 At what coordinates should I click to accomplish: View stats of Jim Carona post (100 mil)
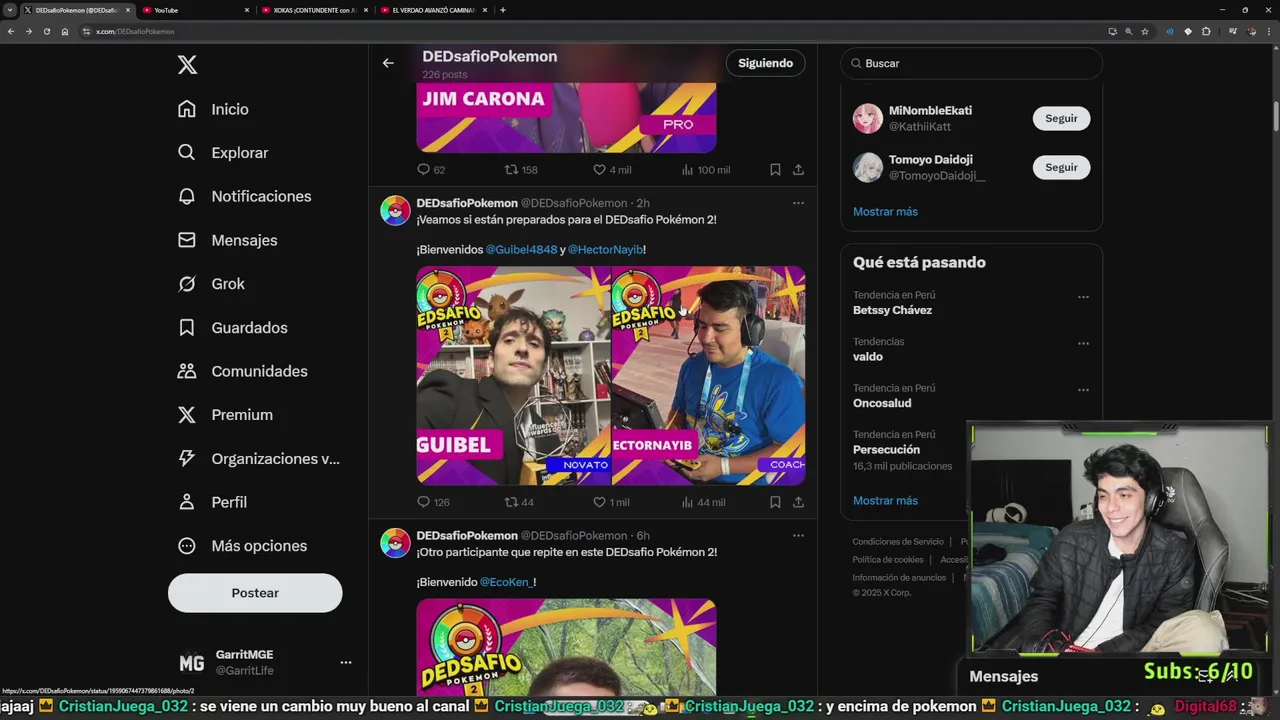(705, 170)
